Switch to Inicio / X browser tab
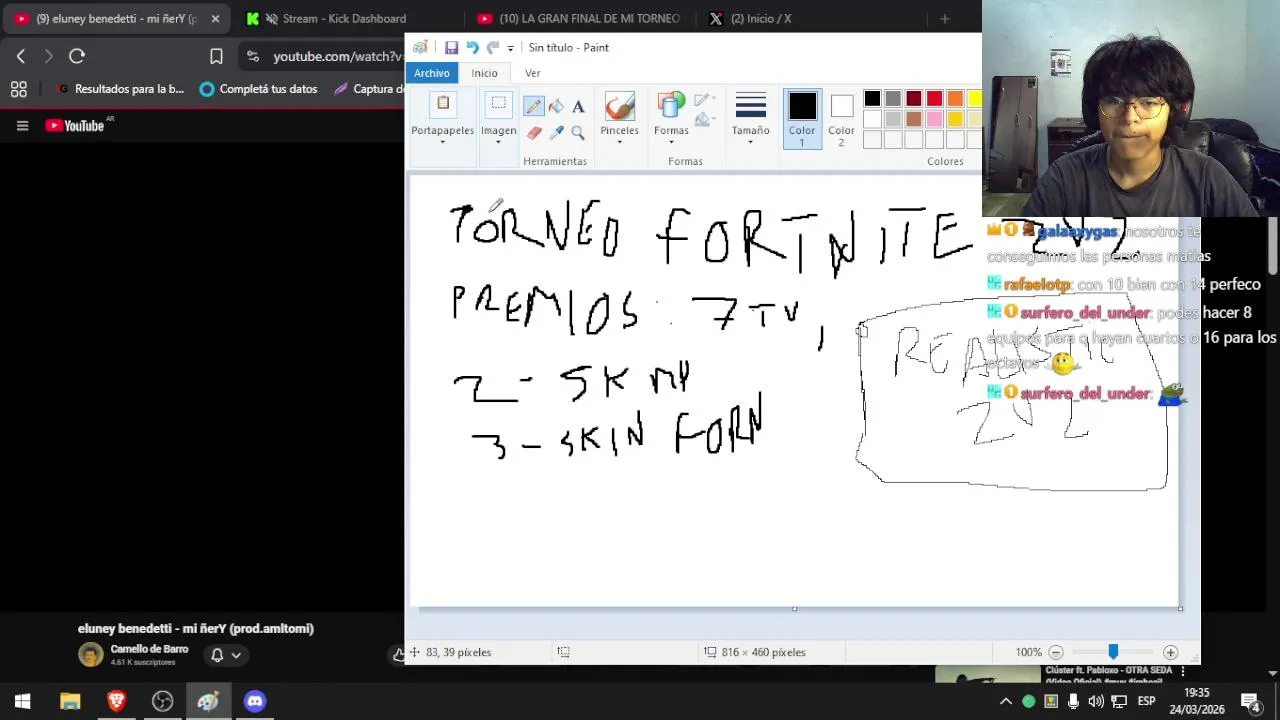1280x720 pixels. 760,19
